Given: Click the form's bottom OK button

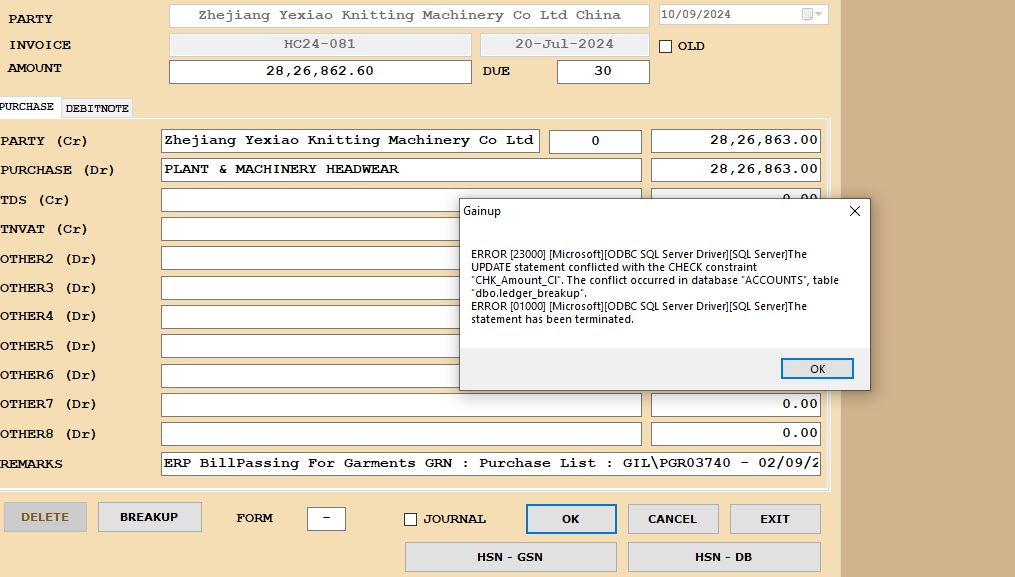Looking at the screenshot, I should pyautogui.click(x=570, y=519).
